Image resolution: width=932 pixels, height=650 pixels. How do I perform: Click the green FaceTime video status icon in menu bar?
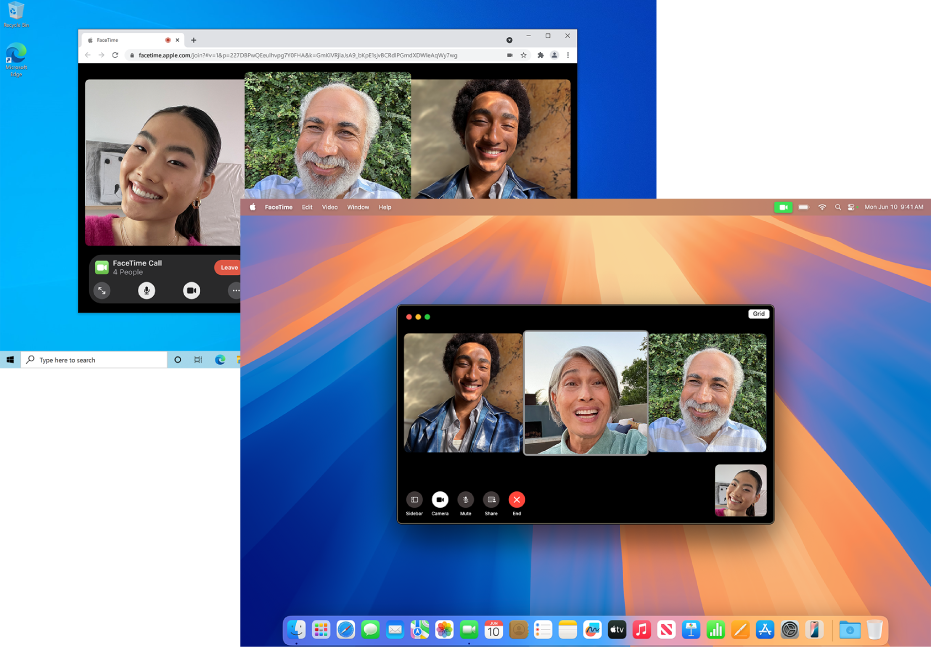tap(783, 207)
